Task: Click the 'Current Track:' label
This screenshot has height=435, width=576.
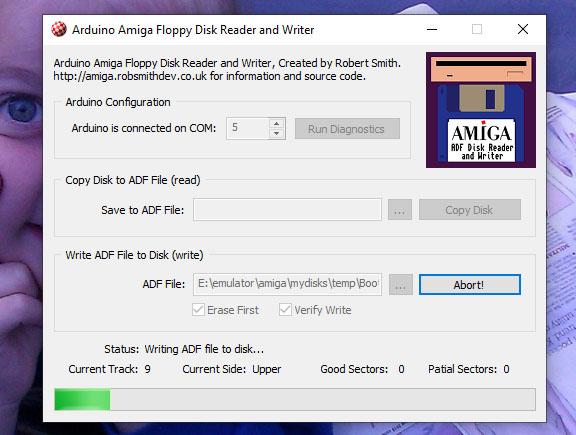Action: click(103, 369)
